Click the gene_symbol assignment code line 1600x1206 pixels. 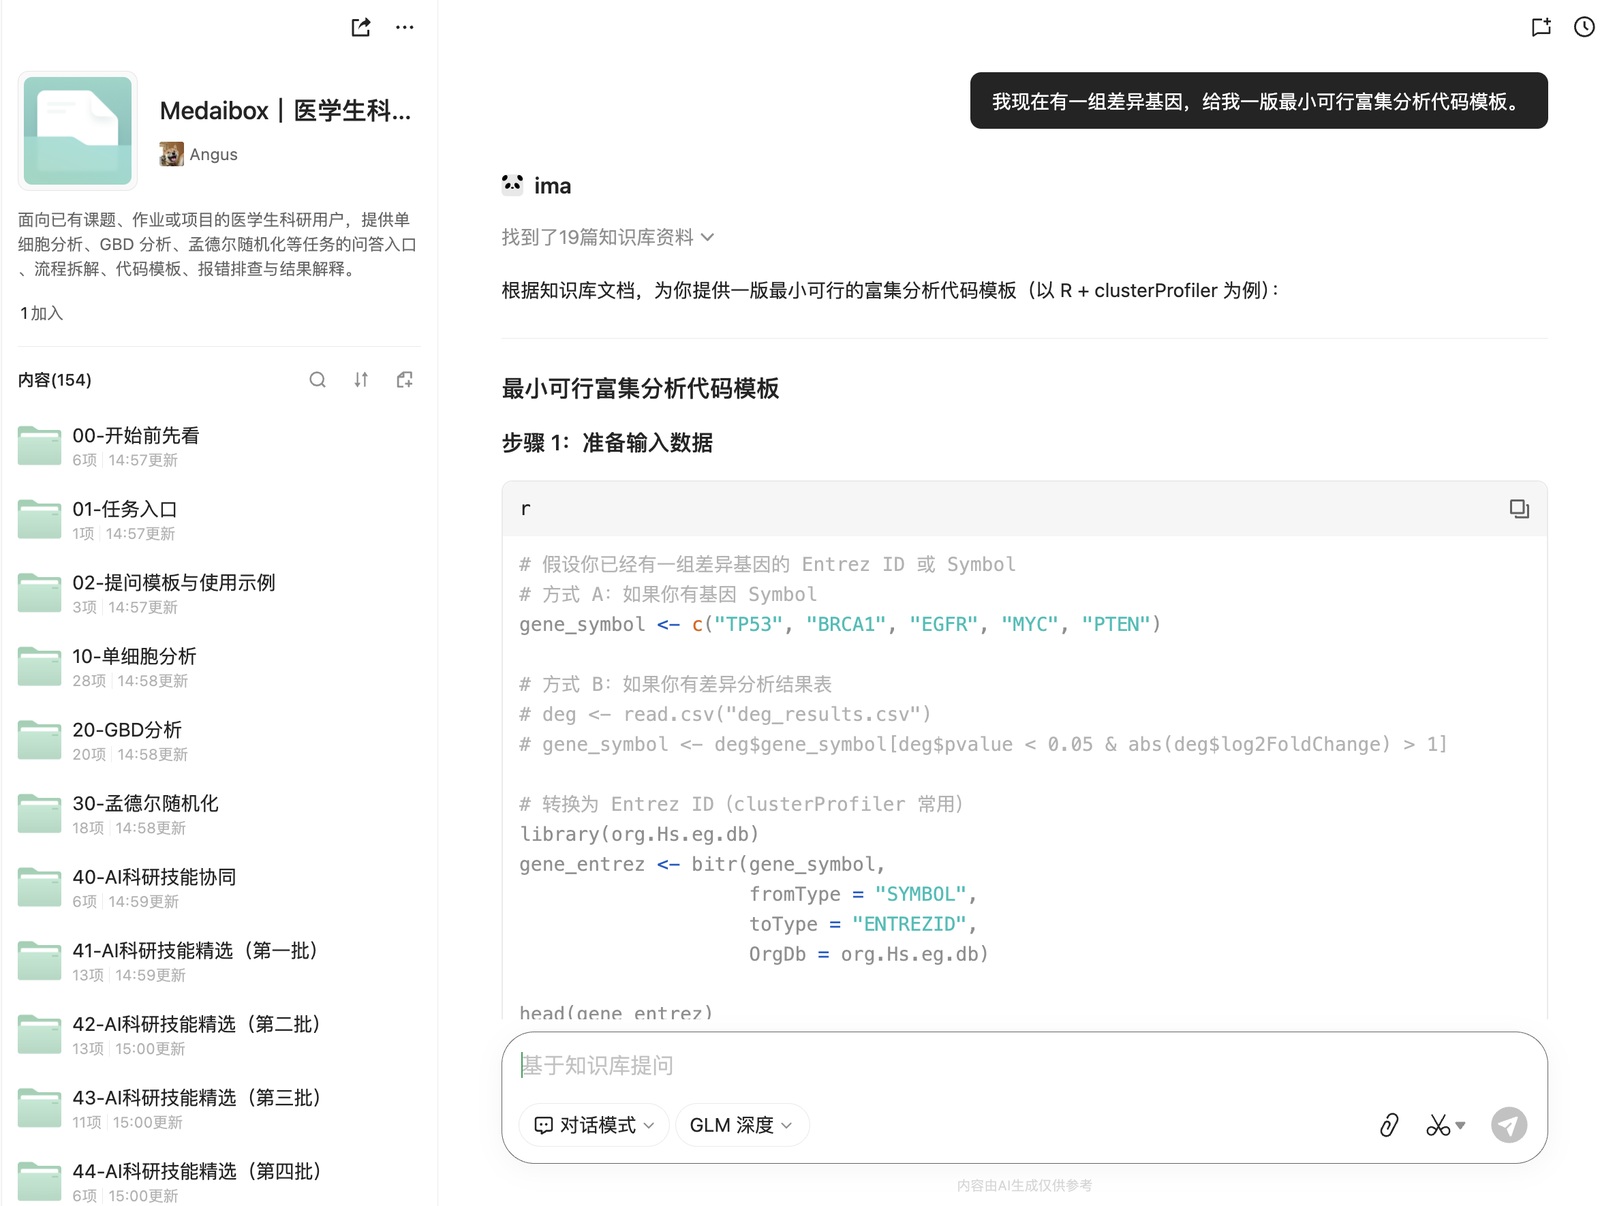tap(839, 624)
